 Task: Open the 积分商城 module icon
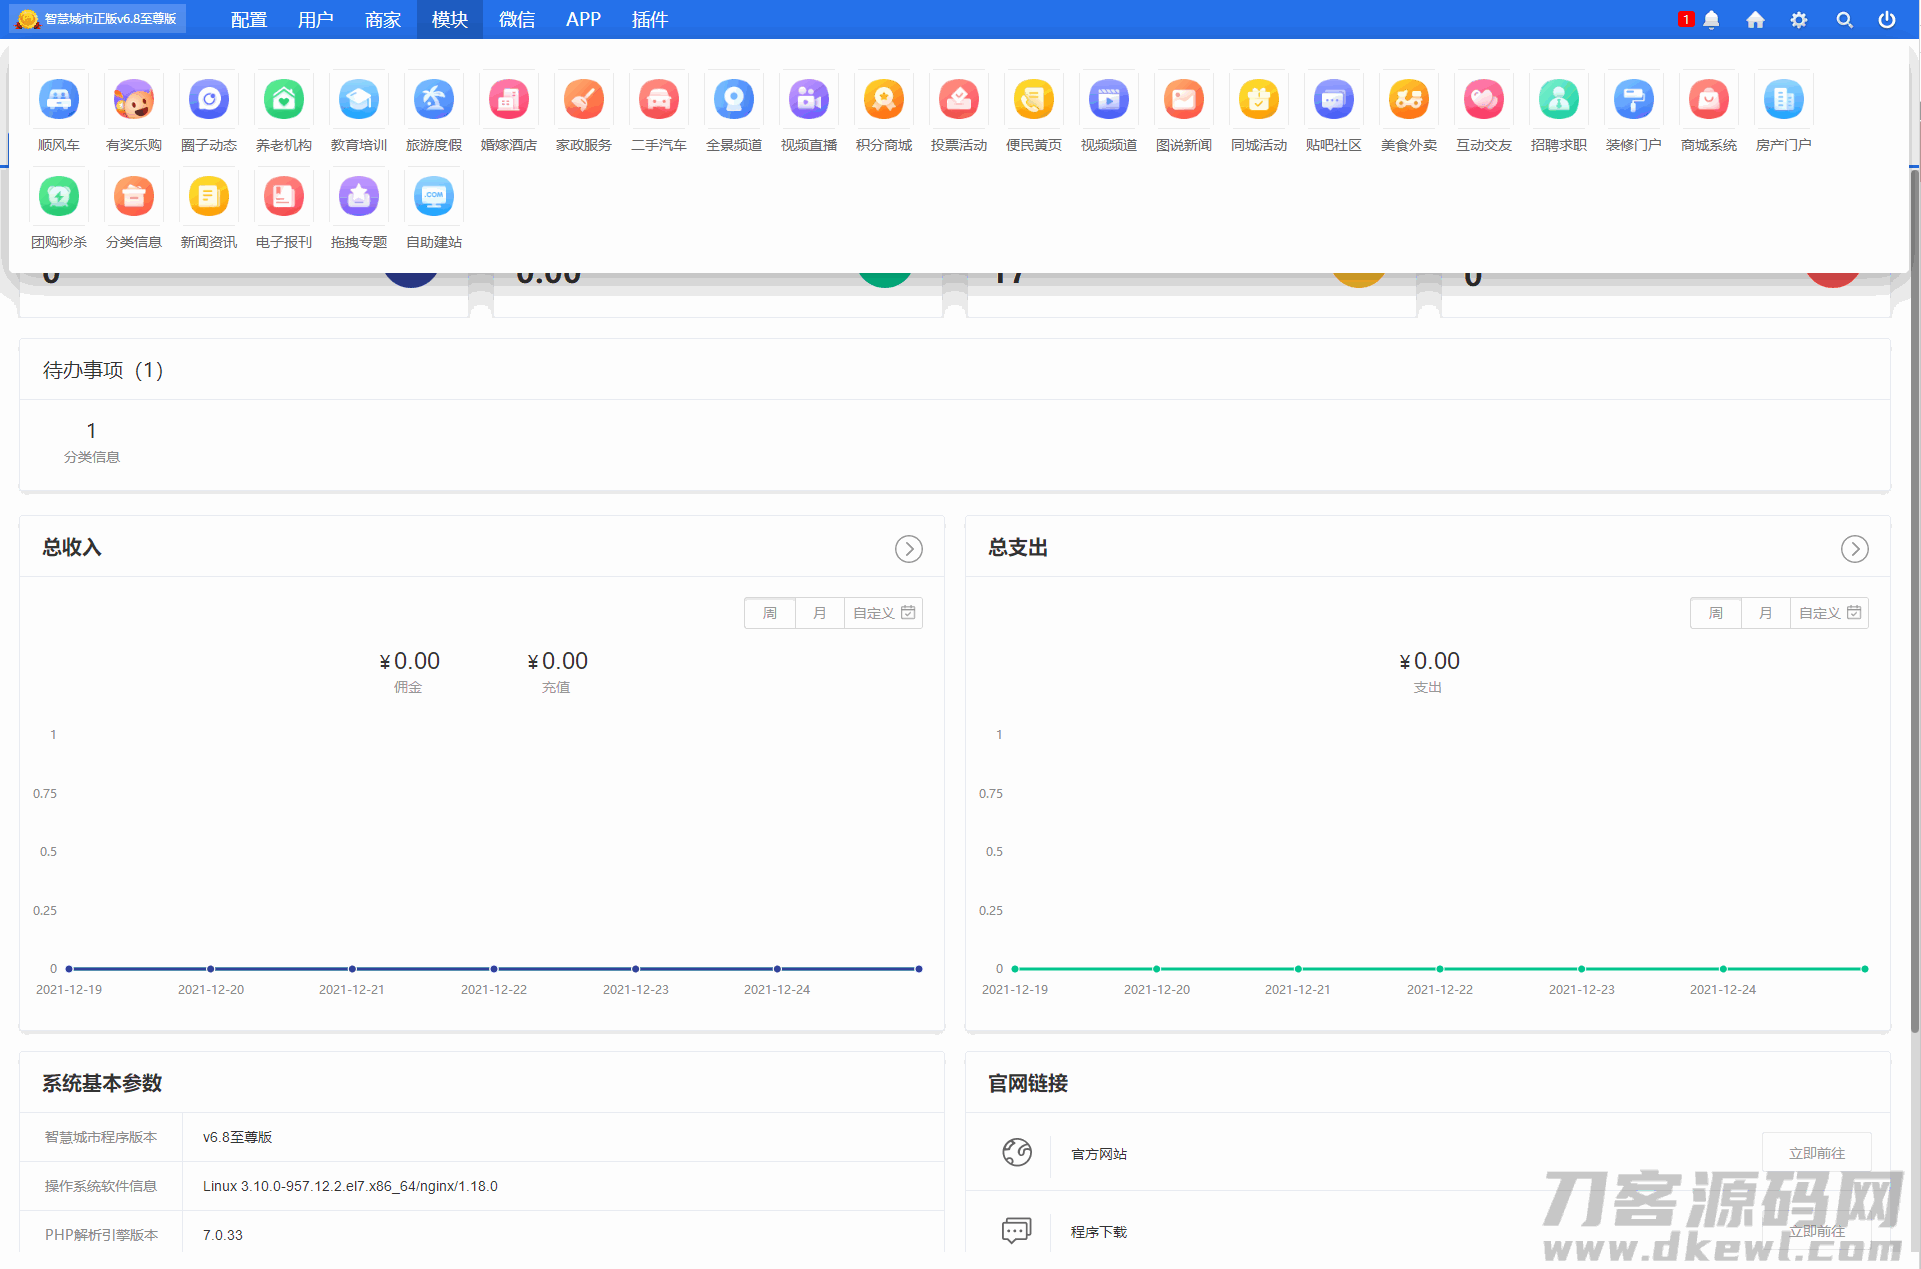[x=884, y=100]
